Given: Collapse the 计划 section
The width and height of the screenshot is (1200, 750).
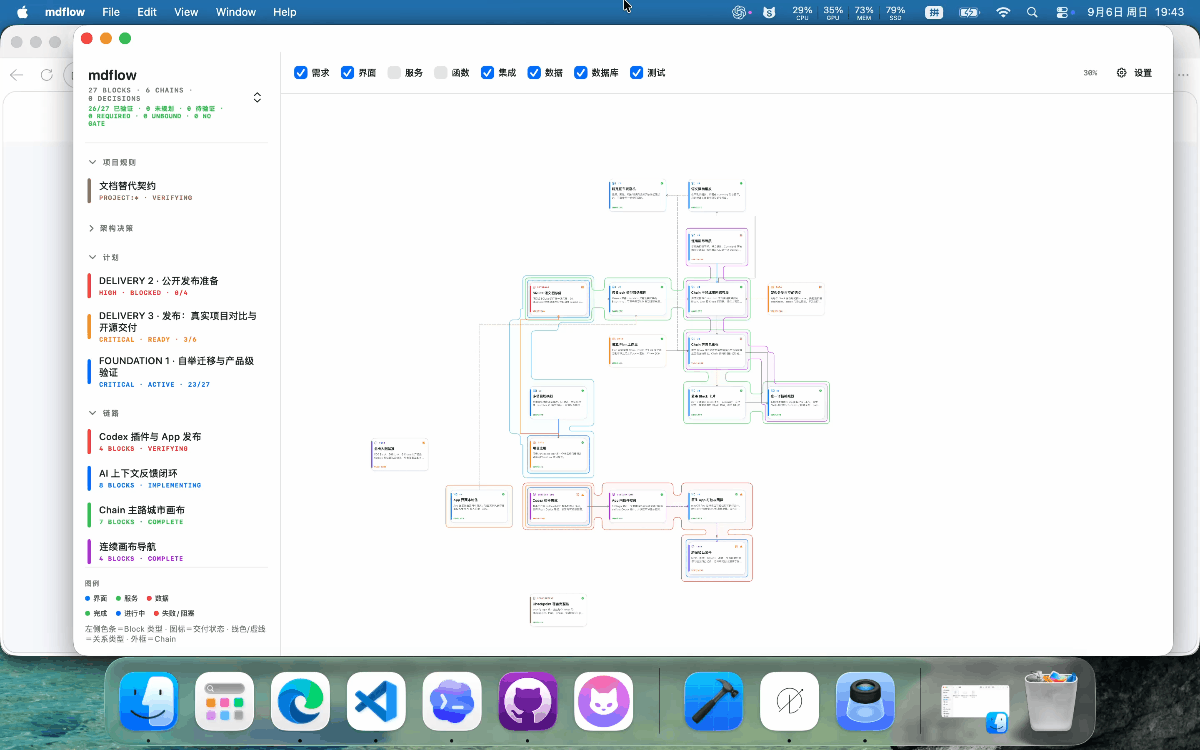Looking at the screenshot, I should 93,257.
